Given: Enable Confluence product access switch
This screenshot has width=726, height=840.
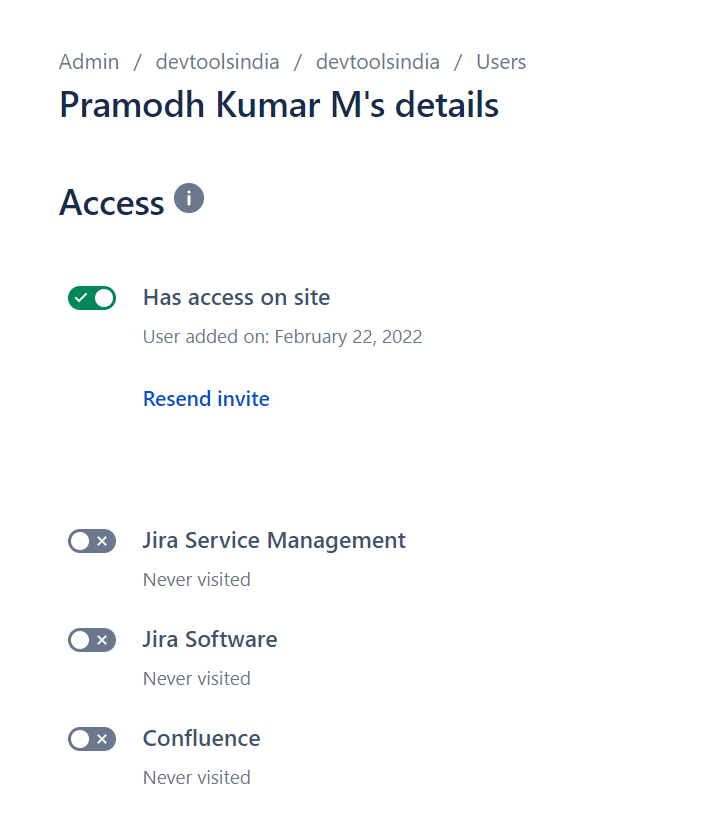Looking at the screenshot, I should tap(92, 739).
